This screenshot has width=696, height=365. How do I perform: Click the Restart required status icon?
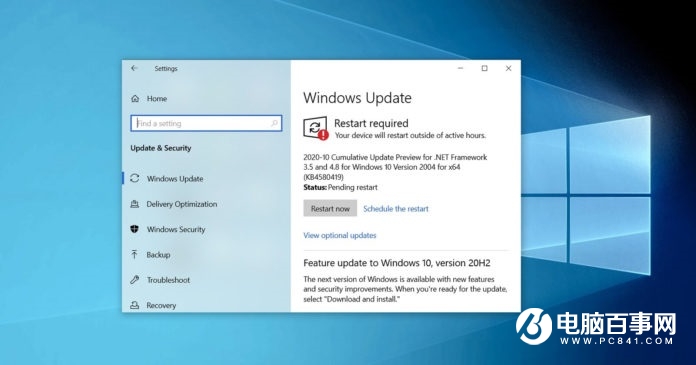pos(316,128)
